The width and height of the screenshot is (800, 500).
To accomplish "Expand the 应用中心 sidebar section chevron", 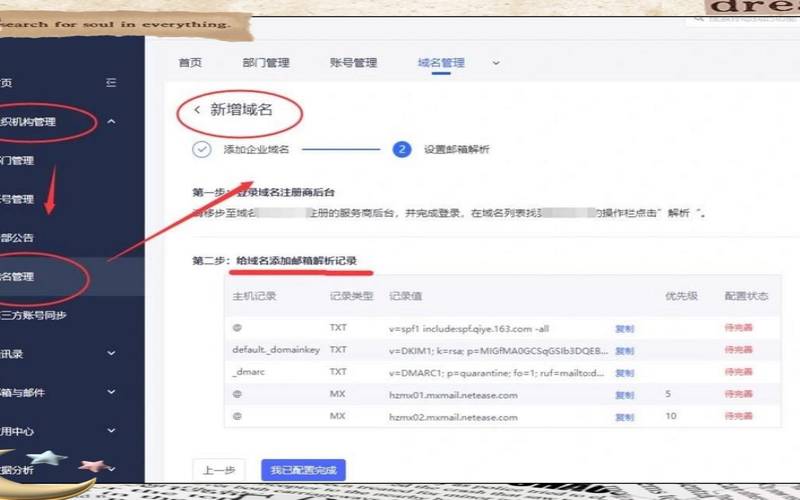I will click(111, 431).
